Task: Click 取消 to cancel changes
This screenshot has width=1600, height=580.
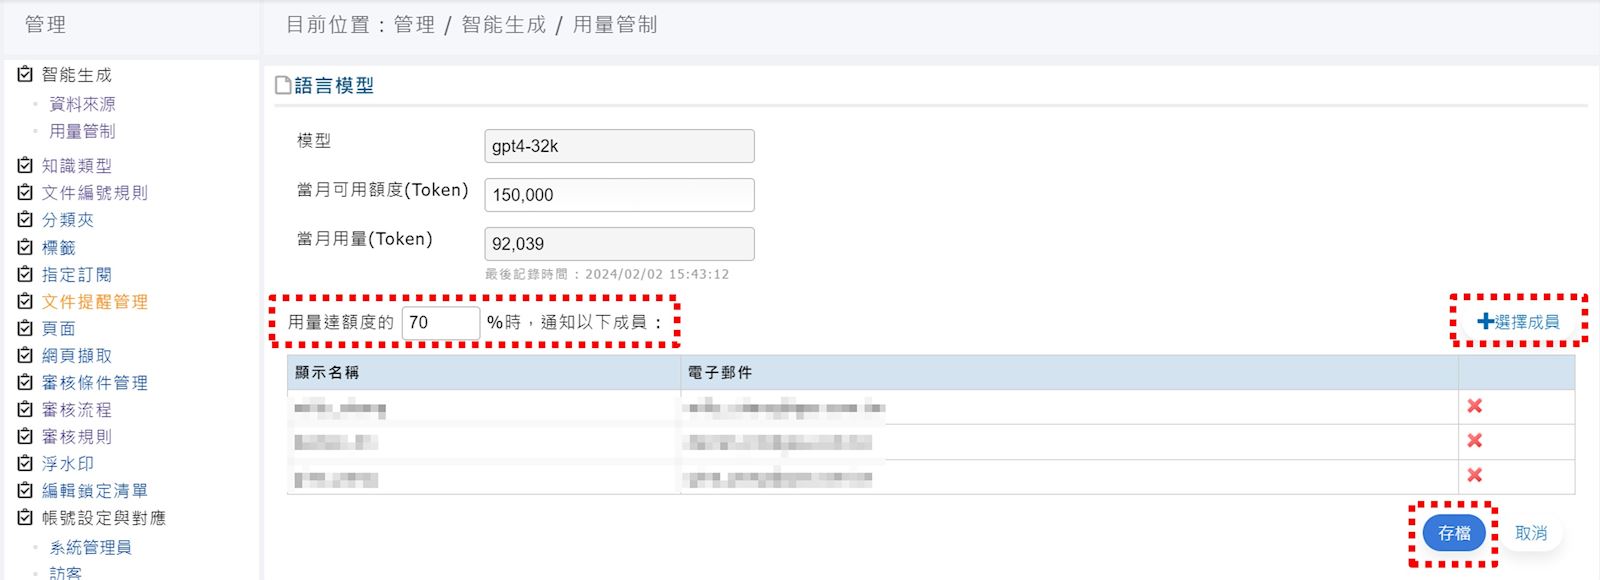Action: pos(1530,533)
